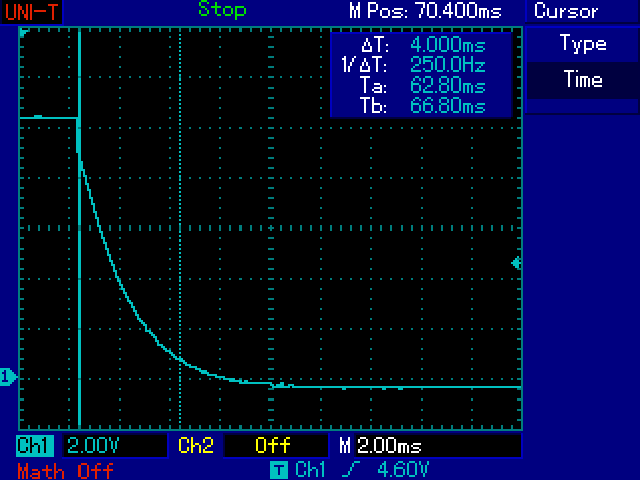Click the Ta 62.80ms cursor value
This screenshot has width=640, height=480.
click(447, 86)
